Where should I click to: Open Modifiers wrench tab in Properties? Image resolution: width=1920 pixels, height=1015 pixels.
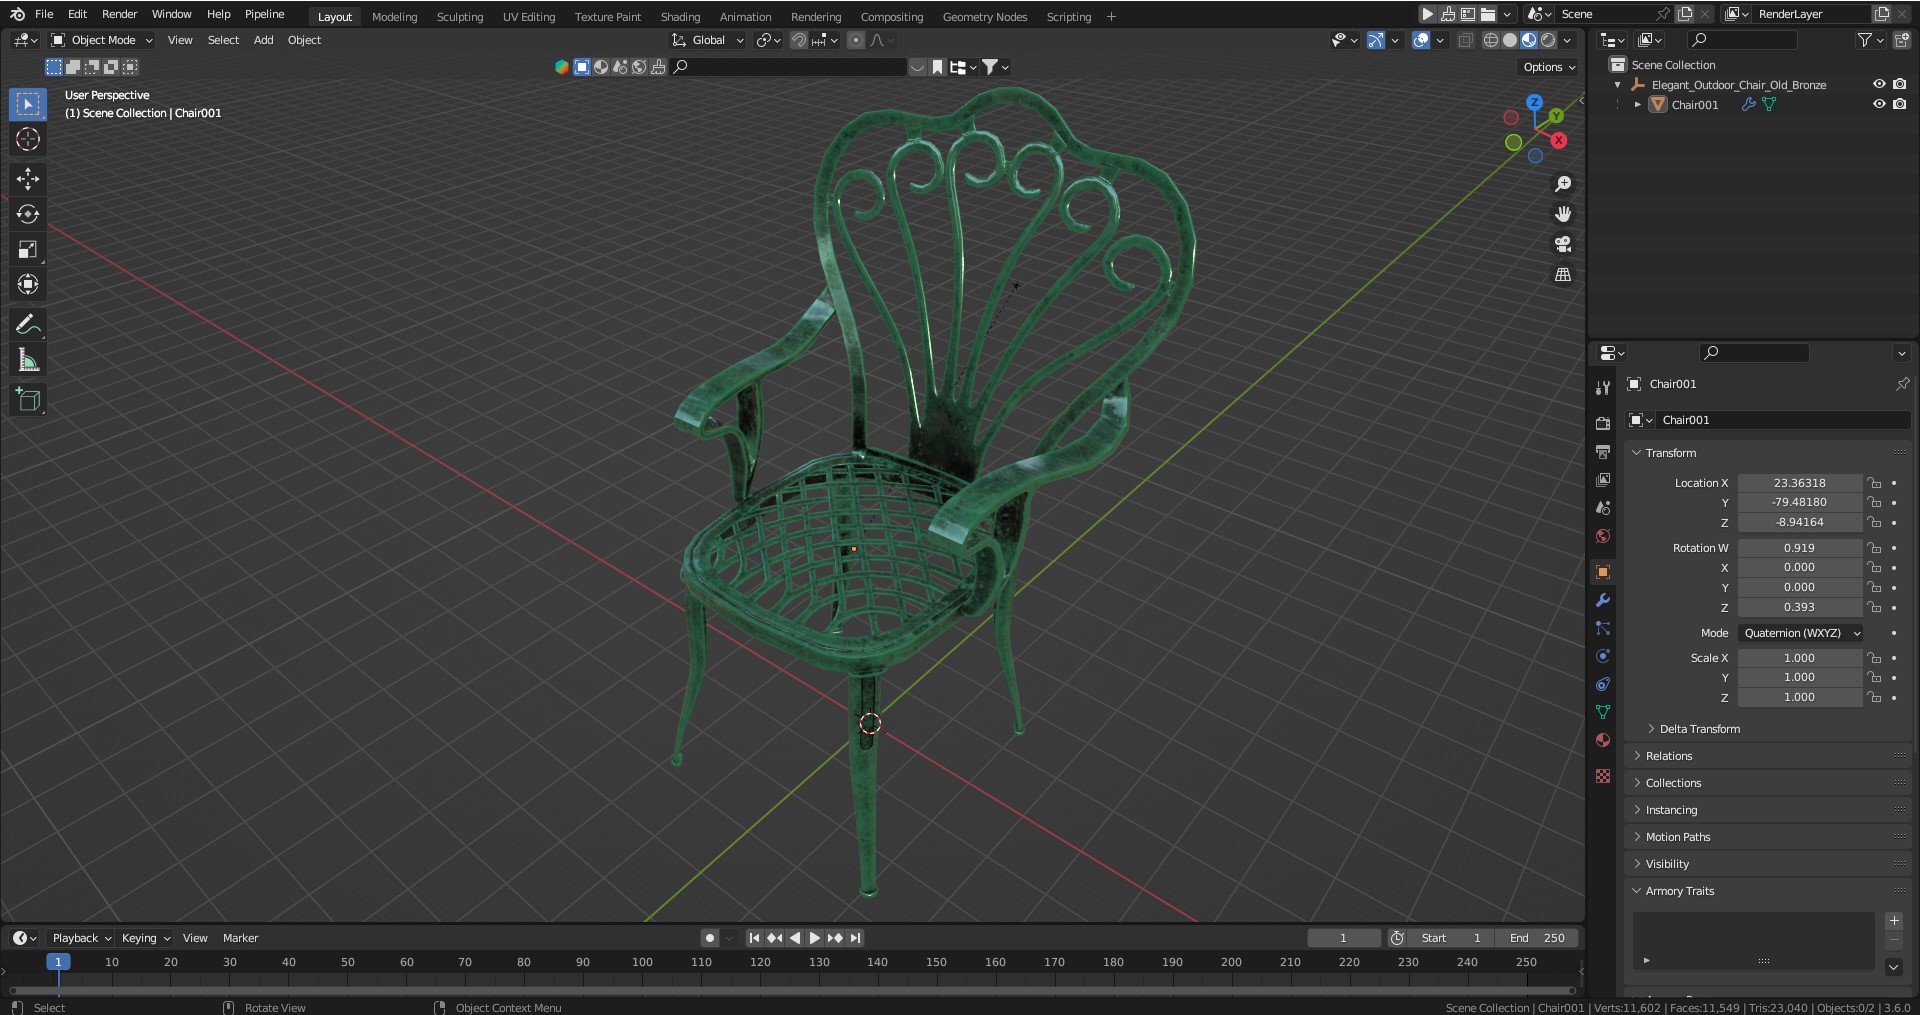click(x=1603, y=600)
